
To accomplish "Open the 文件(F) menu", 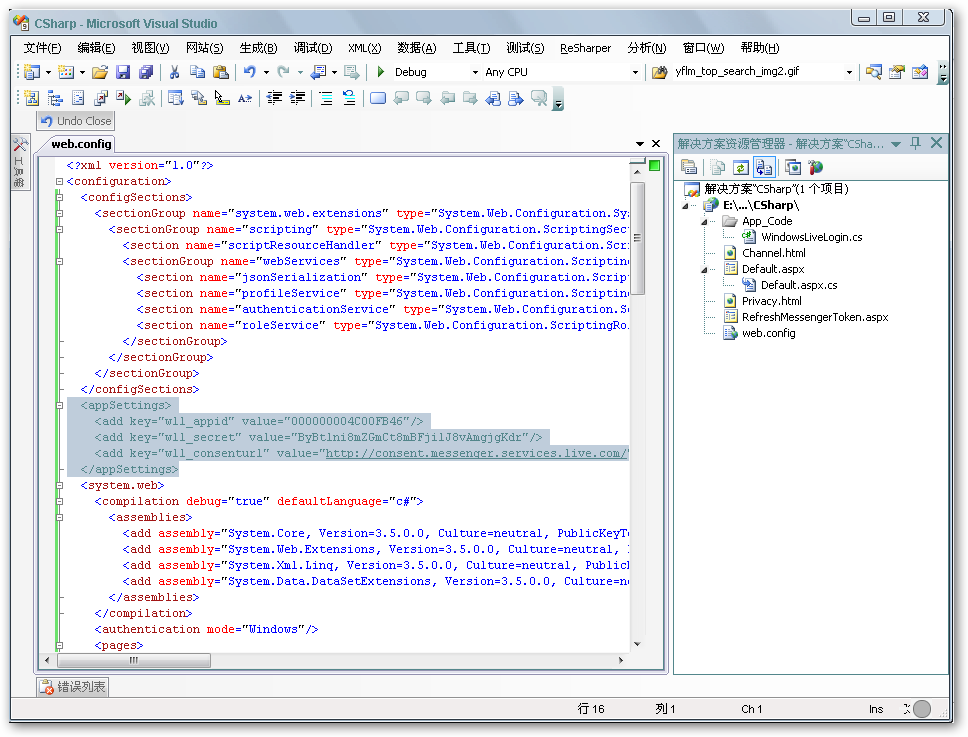I will pyautogui.click(x=43, y=48).
